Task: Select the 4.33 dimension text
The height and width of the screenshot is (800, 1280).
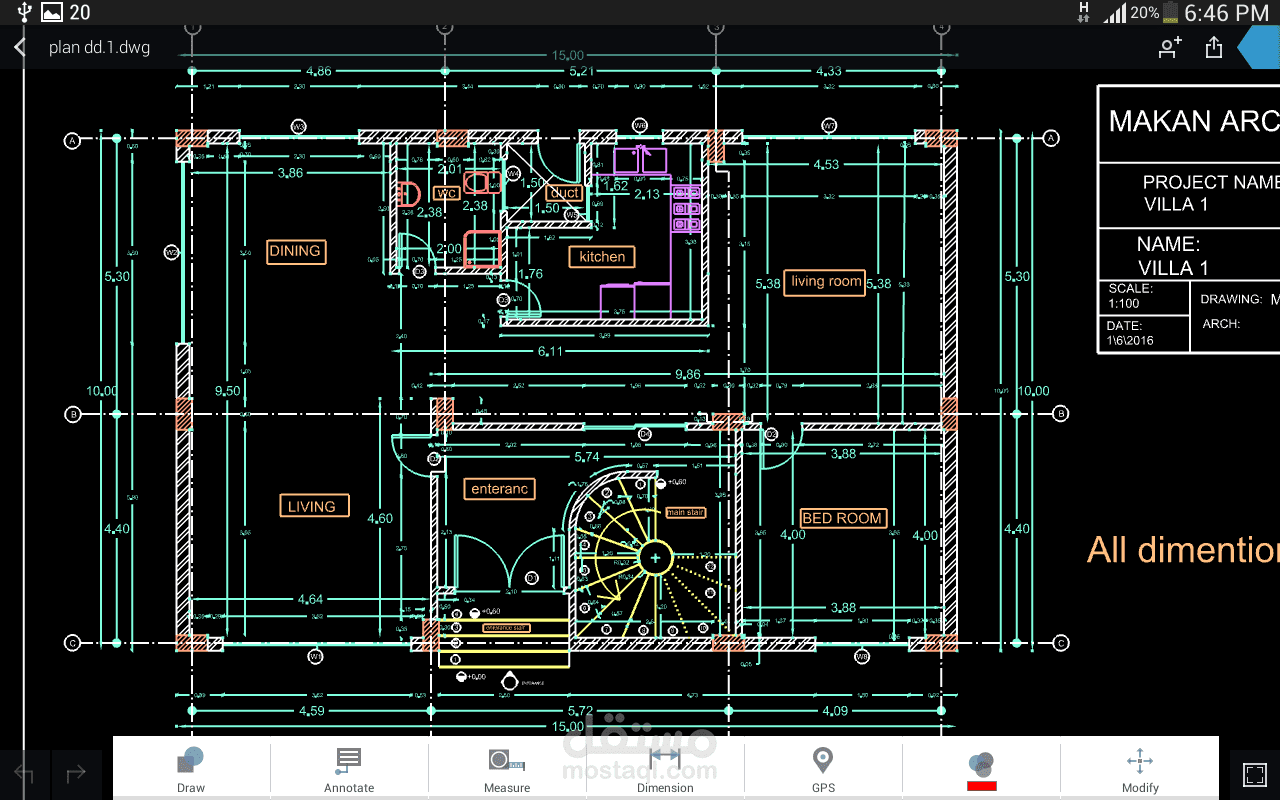Action: (829, 71)
